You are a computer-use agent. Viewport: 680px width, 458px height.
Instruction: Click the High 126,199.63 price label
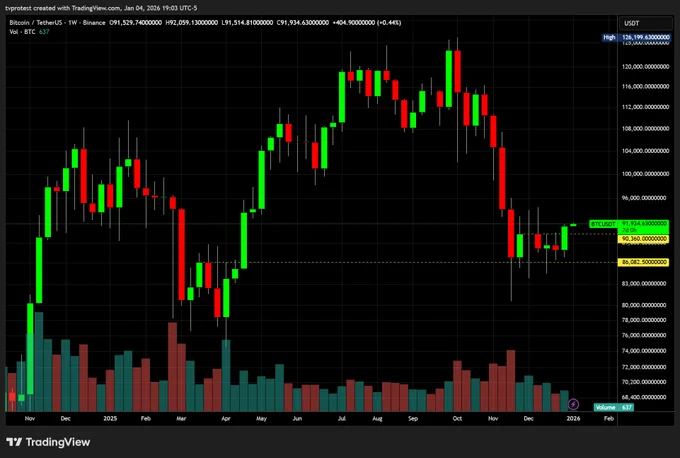[x=636, y=37]
